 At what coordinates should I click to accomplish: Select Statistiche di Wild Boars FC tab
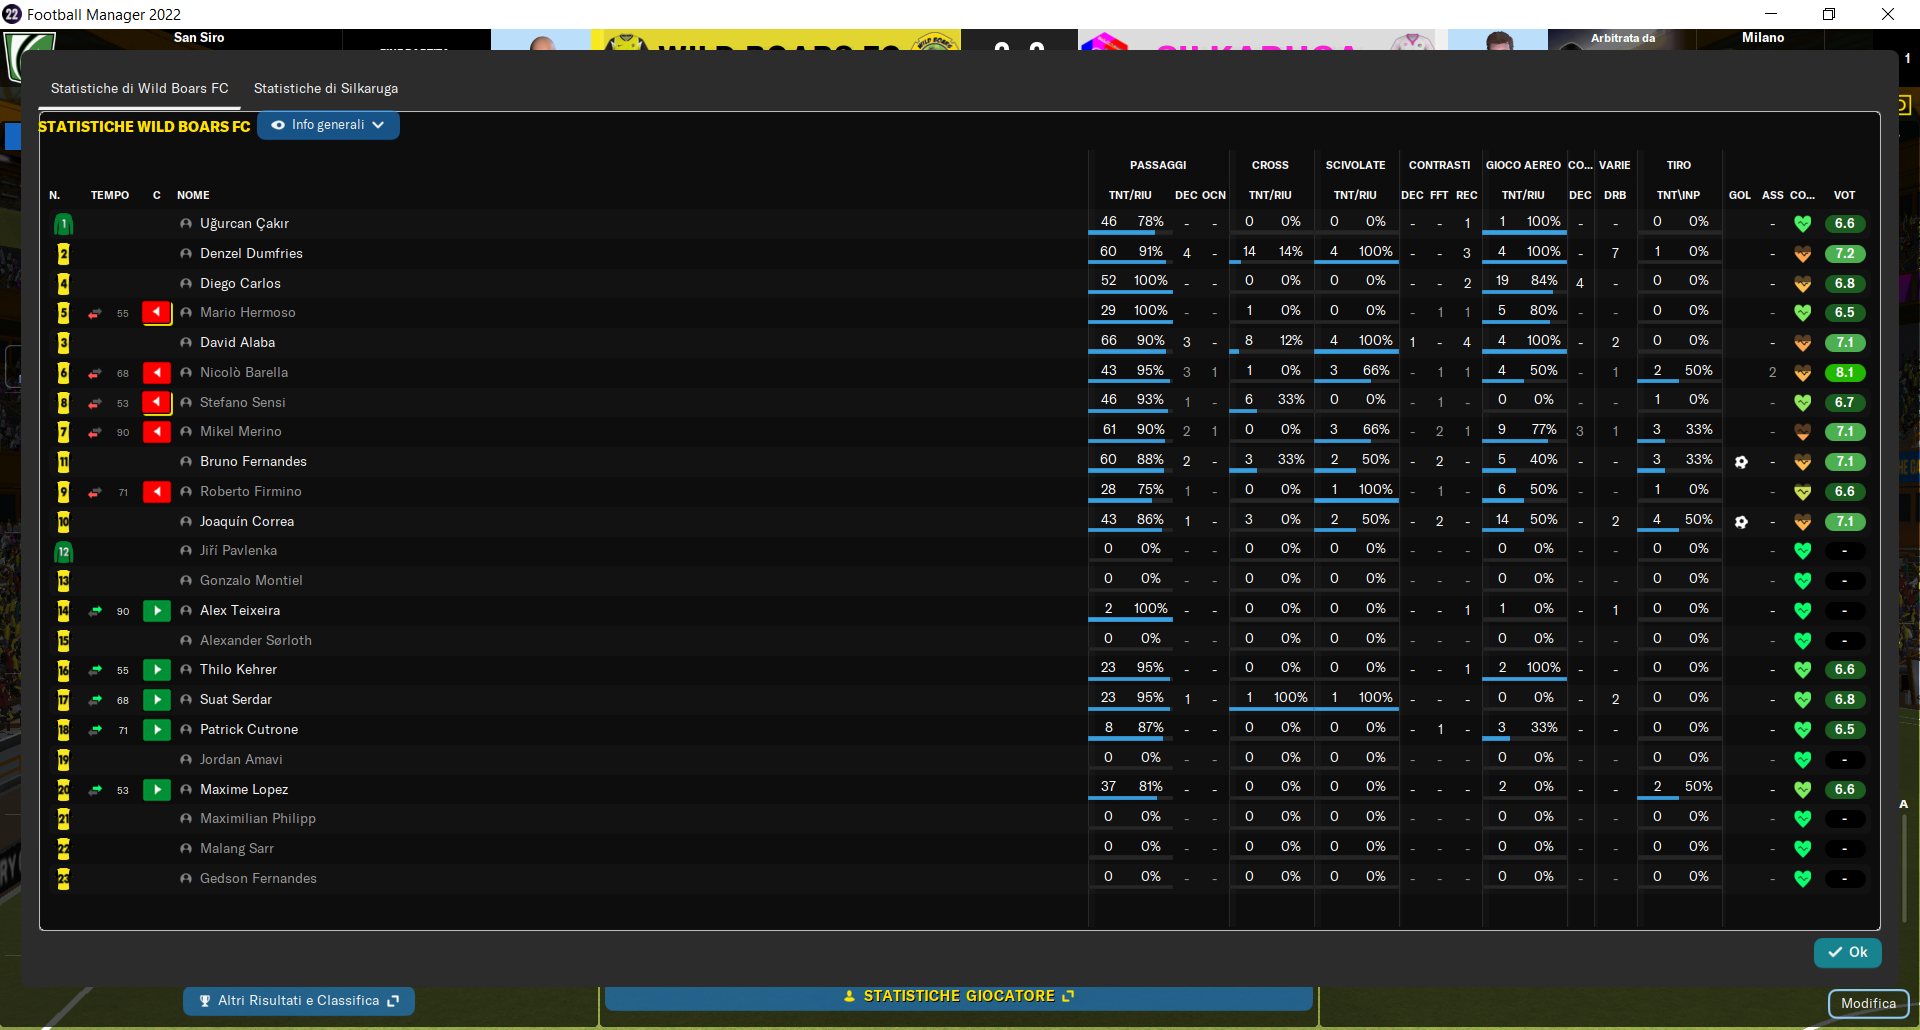tap(140, 89)
